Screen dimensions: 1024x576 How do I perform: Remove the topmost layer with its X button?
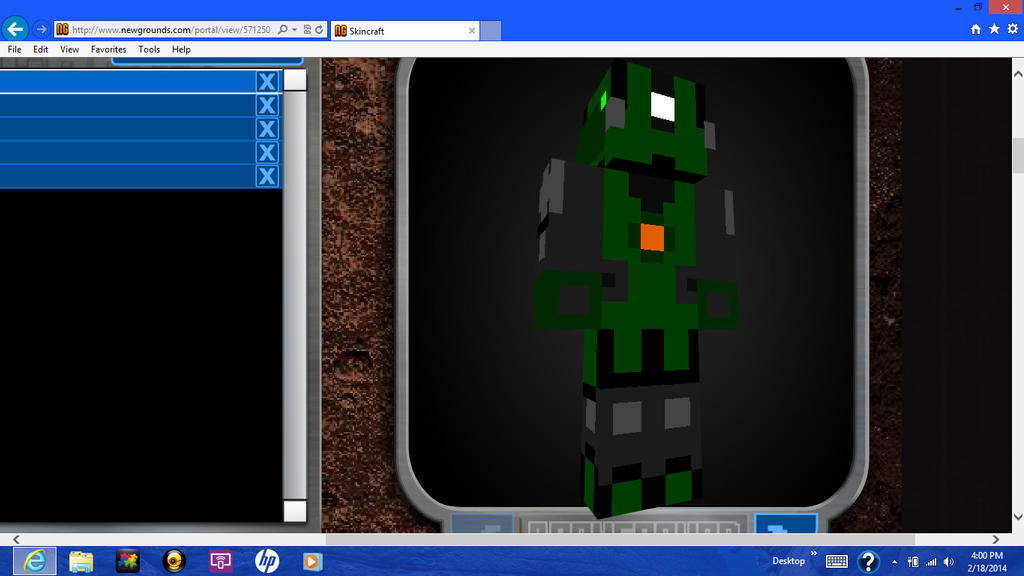[x=266, y=82]
